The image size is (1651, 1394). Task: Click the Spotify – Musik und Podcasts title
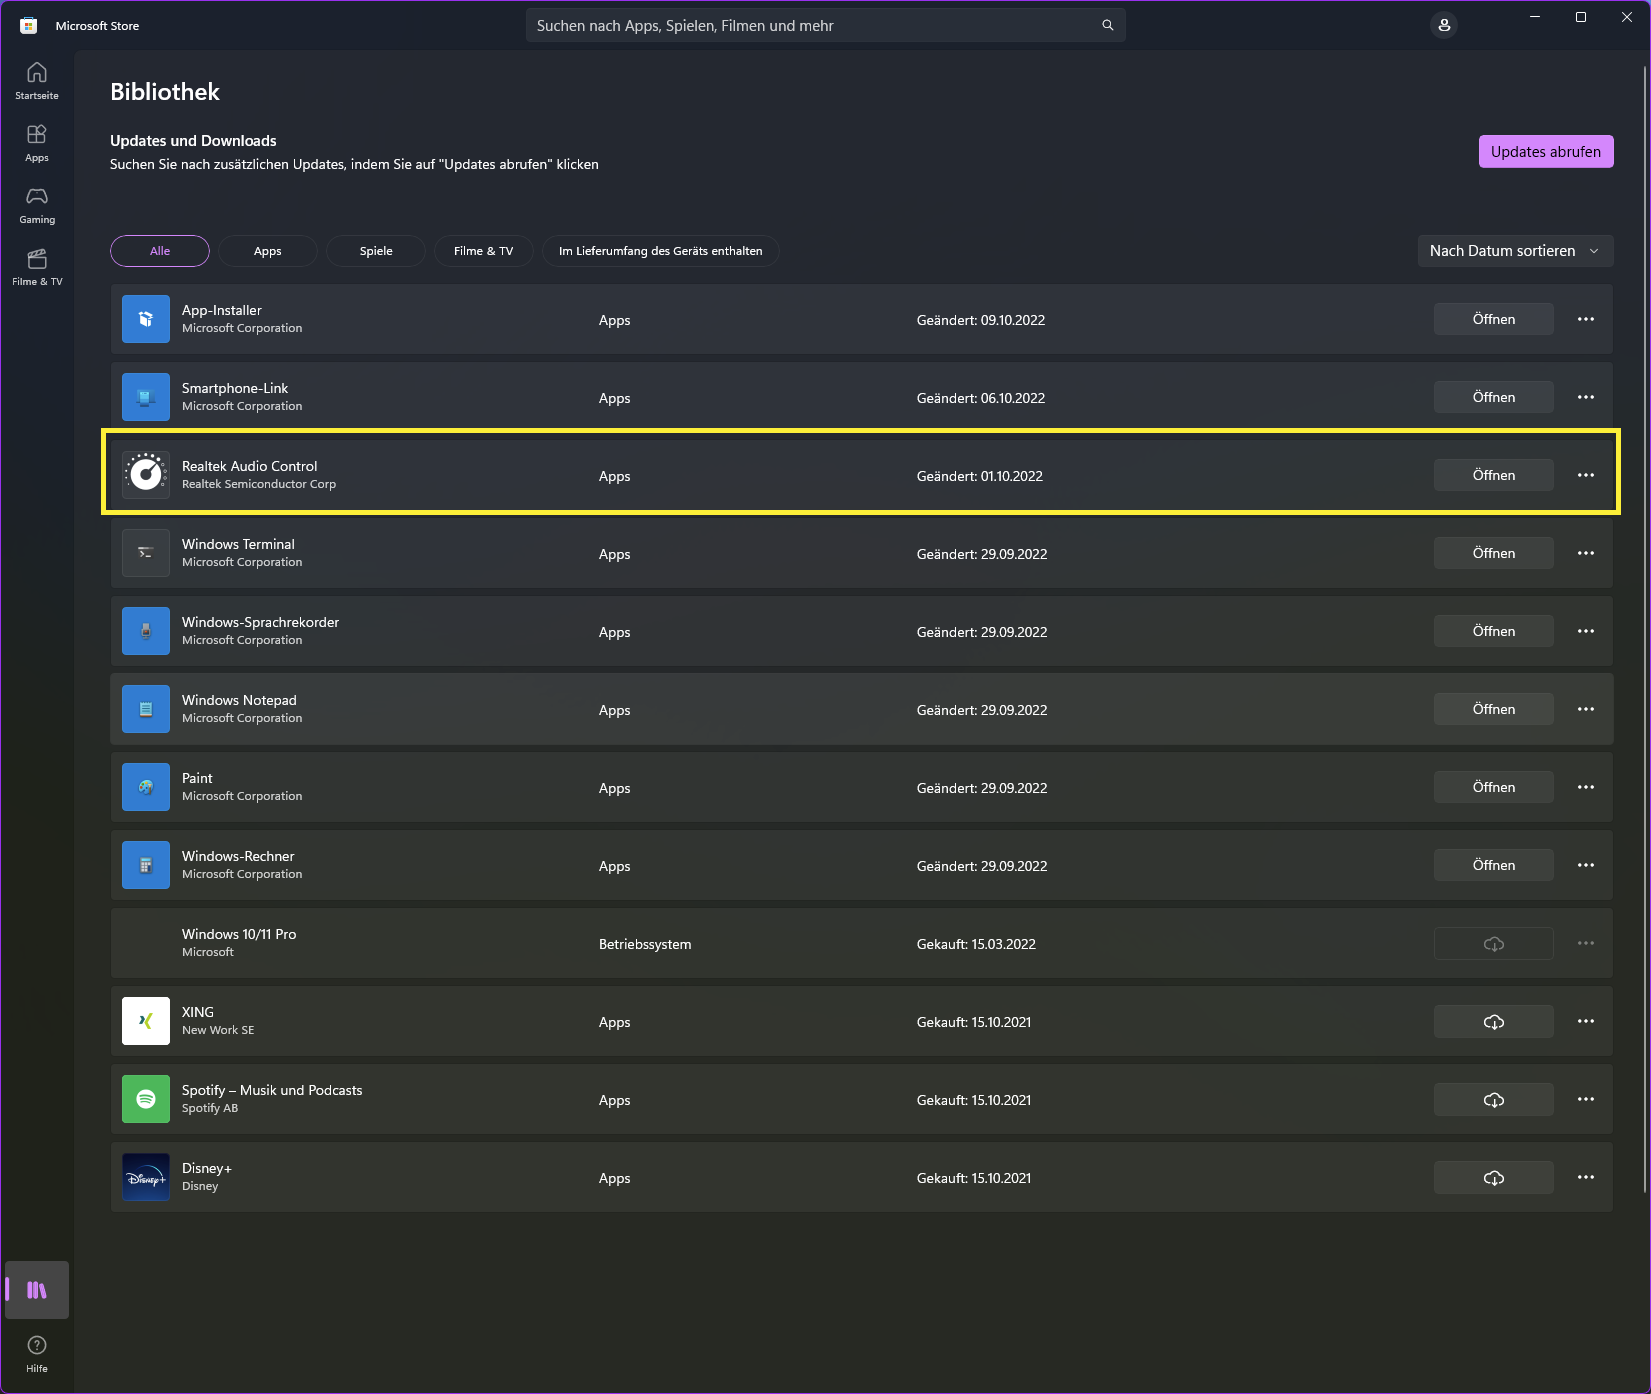coord(272,1090)
